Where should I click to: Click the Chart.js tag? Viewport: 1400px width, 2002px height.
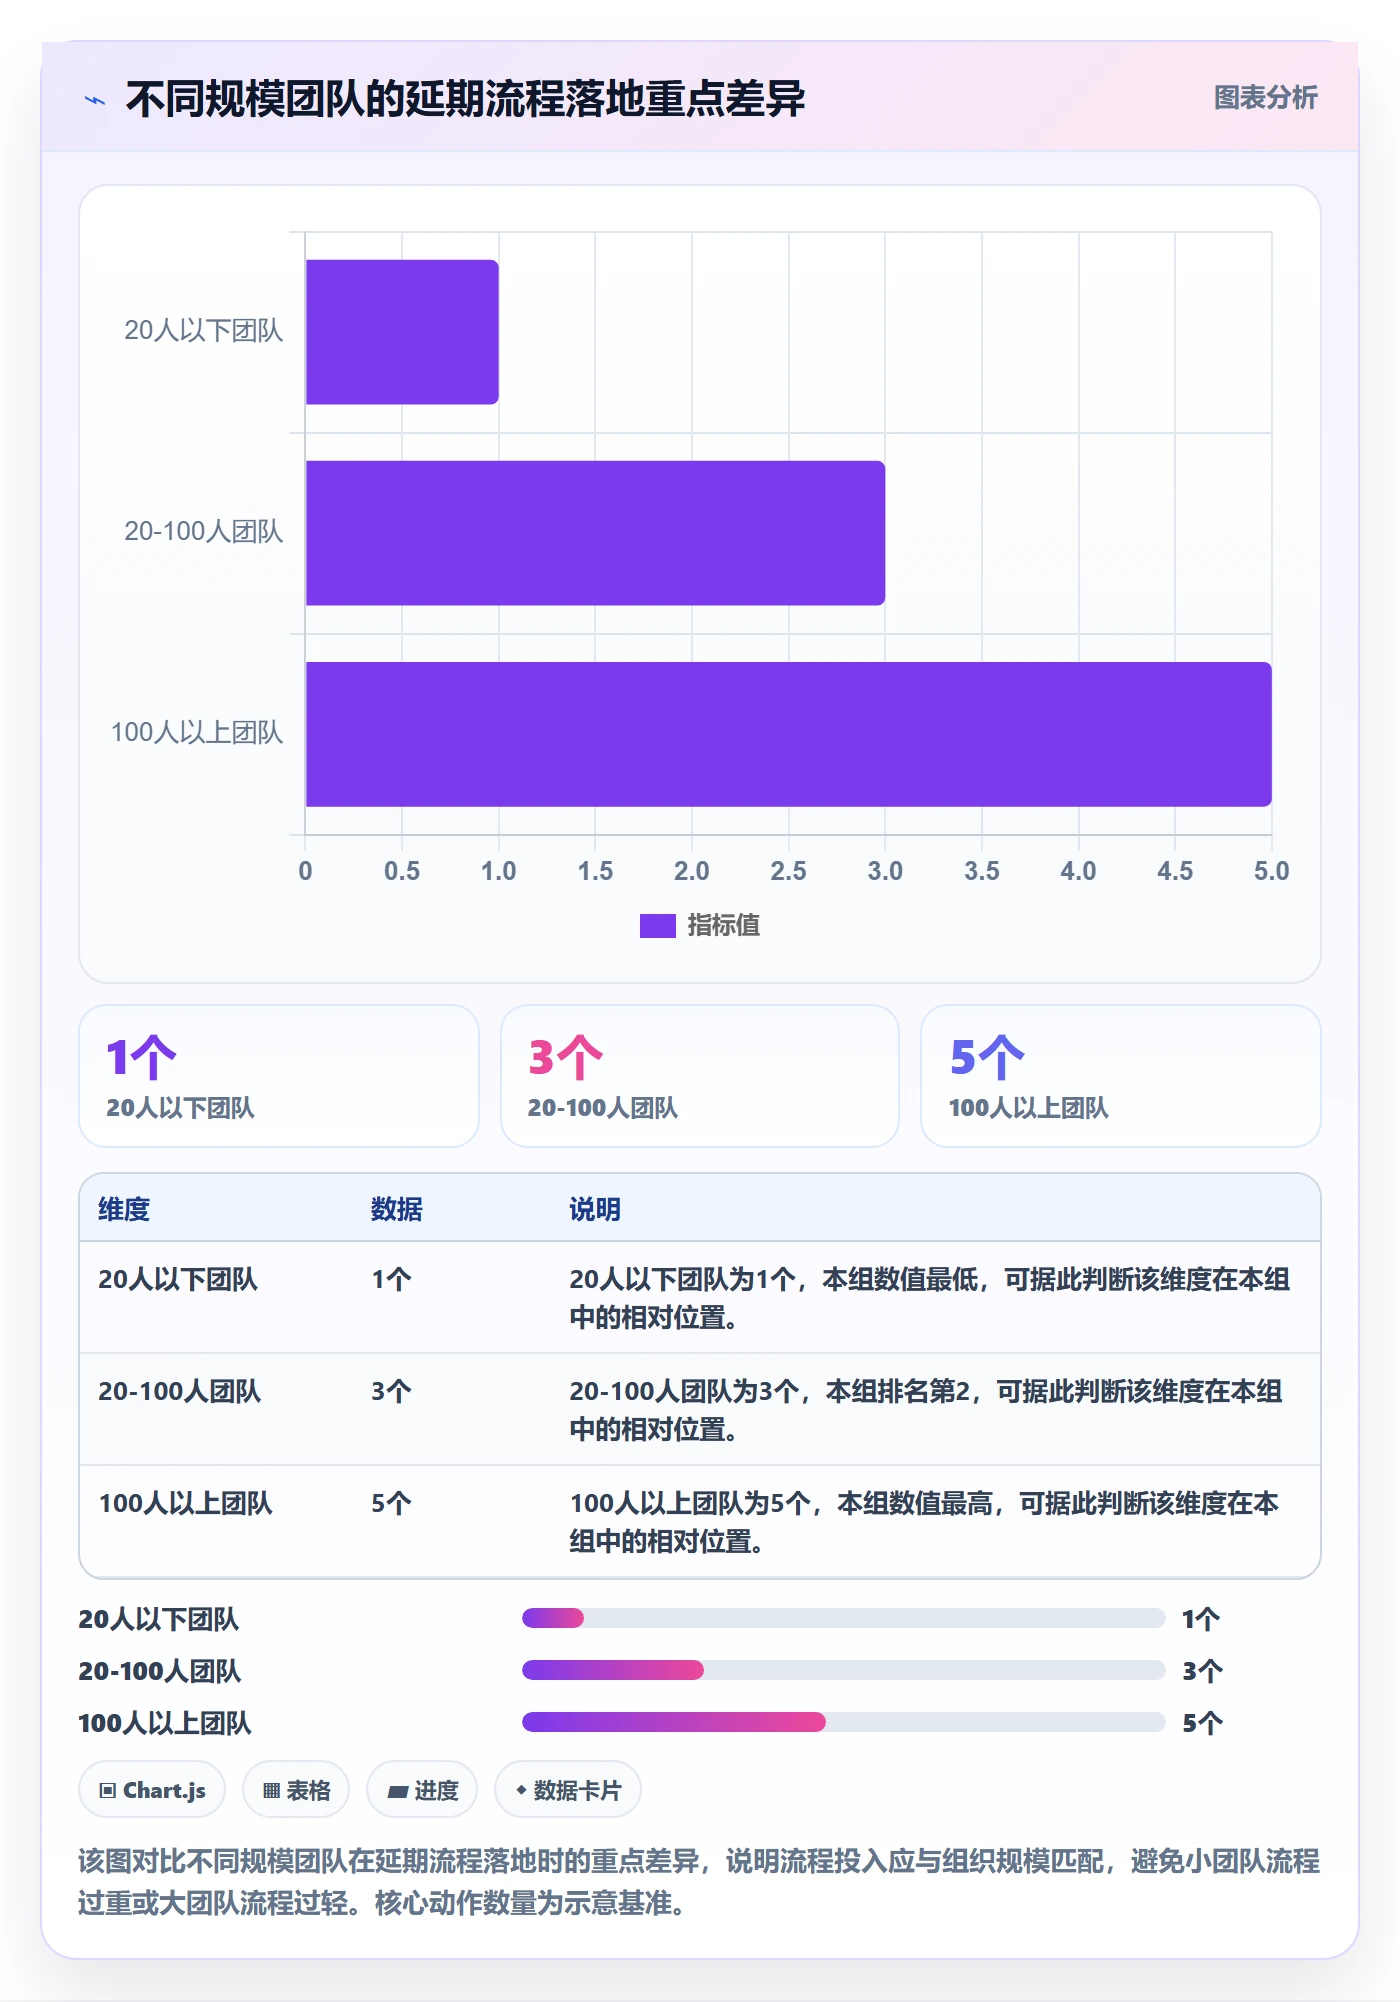point(152,1790)
